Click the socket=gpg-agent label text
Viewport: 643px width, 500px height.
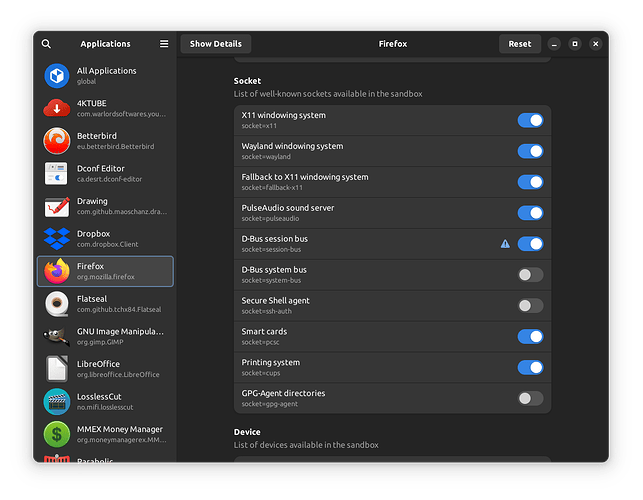point(269,404)
